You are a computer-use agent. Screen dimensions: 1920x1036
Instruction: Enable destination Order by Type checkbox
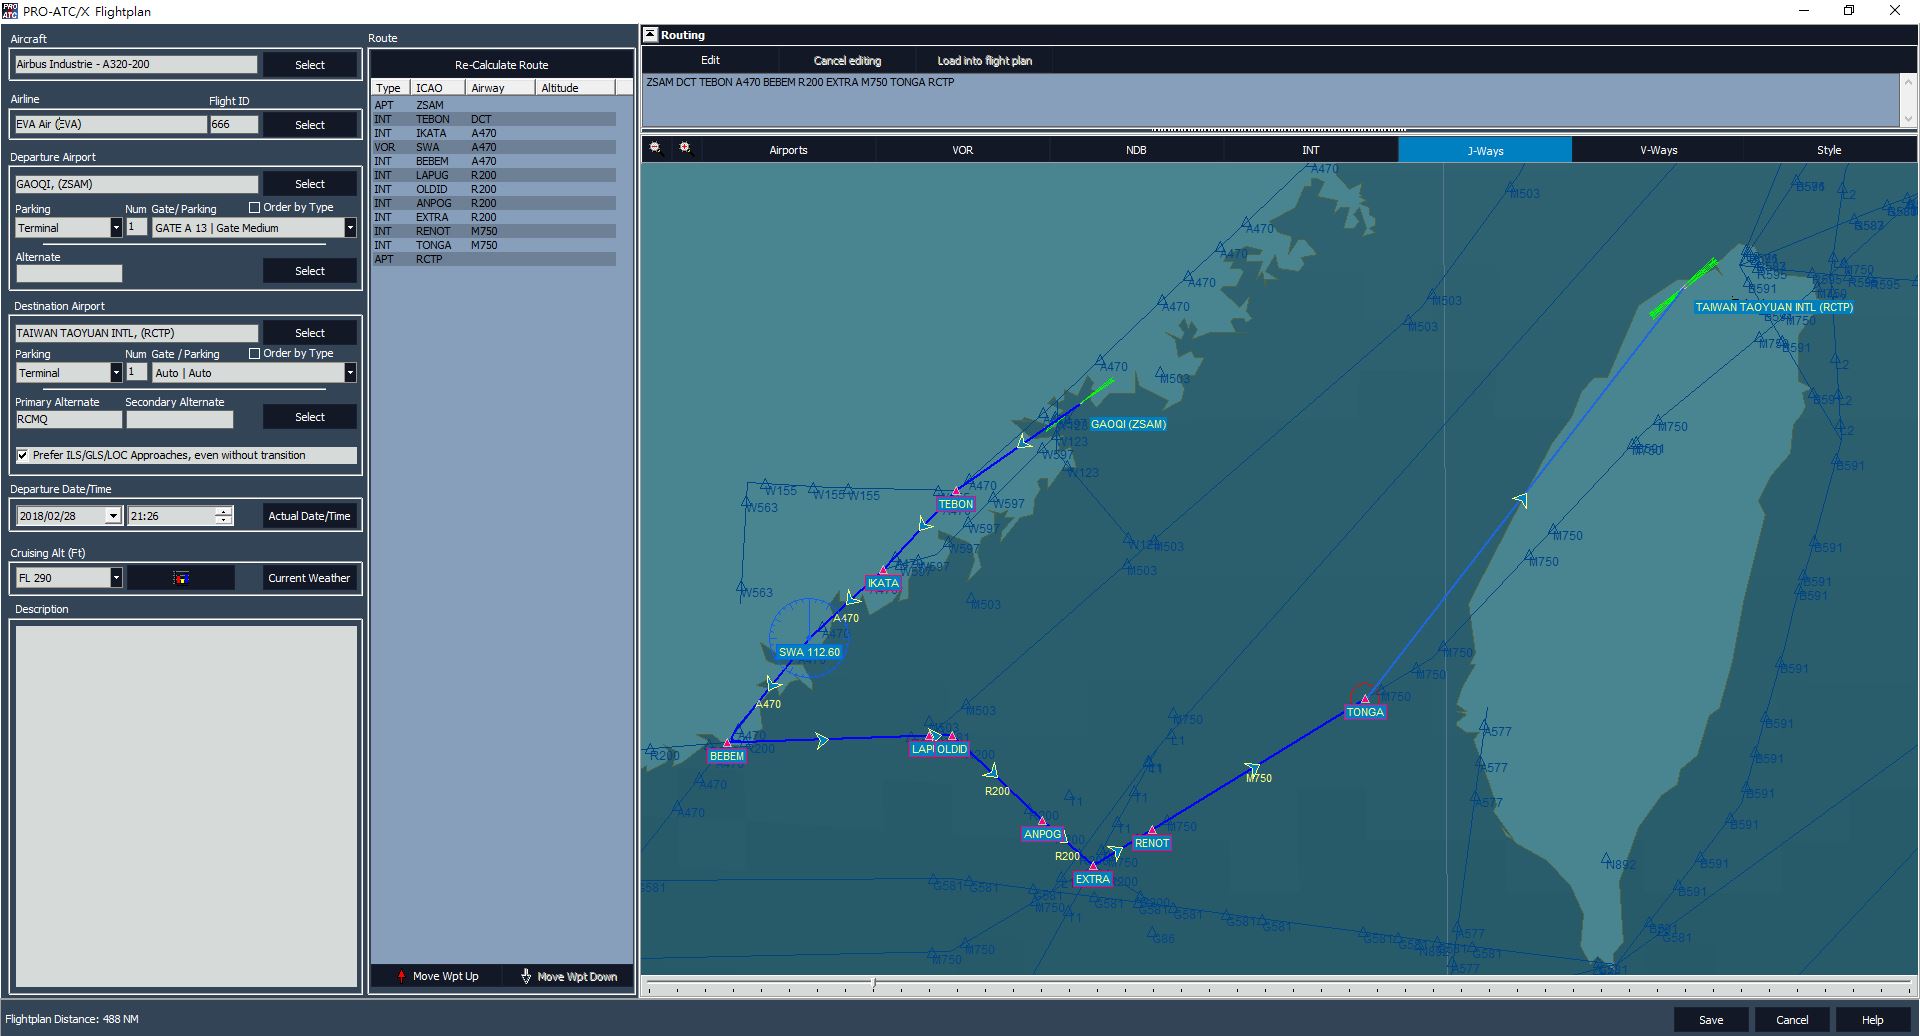click(254, 354)
